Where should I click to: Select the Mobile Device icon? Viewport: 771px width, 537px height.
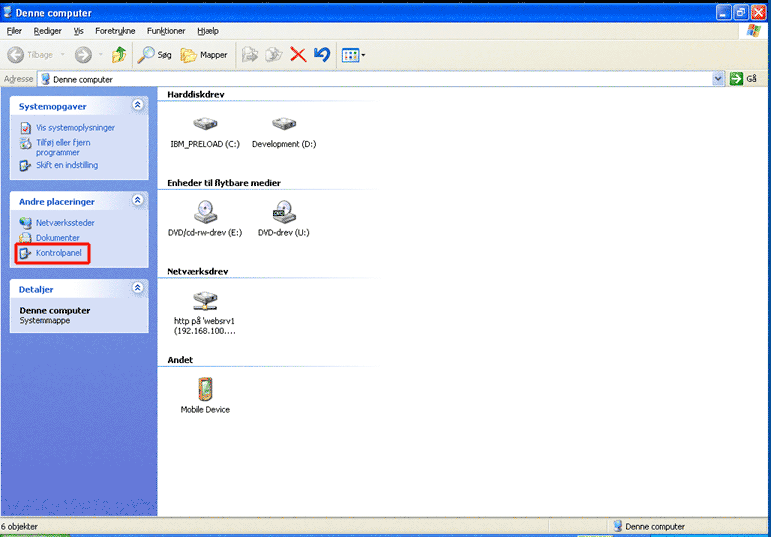click(x=205, y=389)
